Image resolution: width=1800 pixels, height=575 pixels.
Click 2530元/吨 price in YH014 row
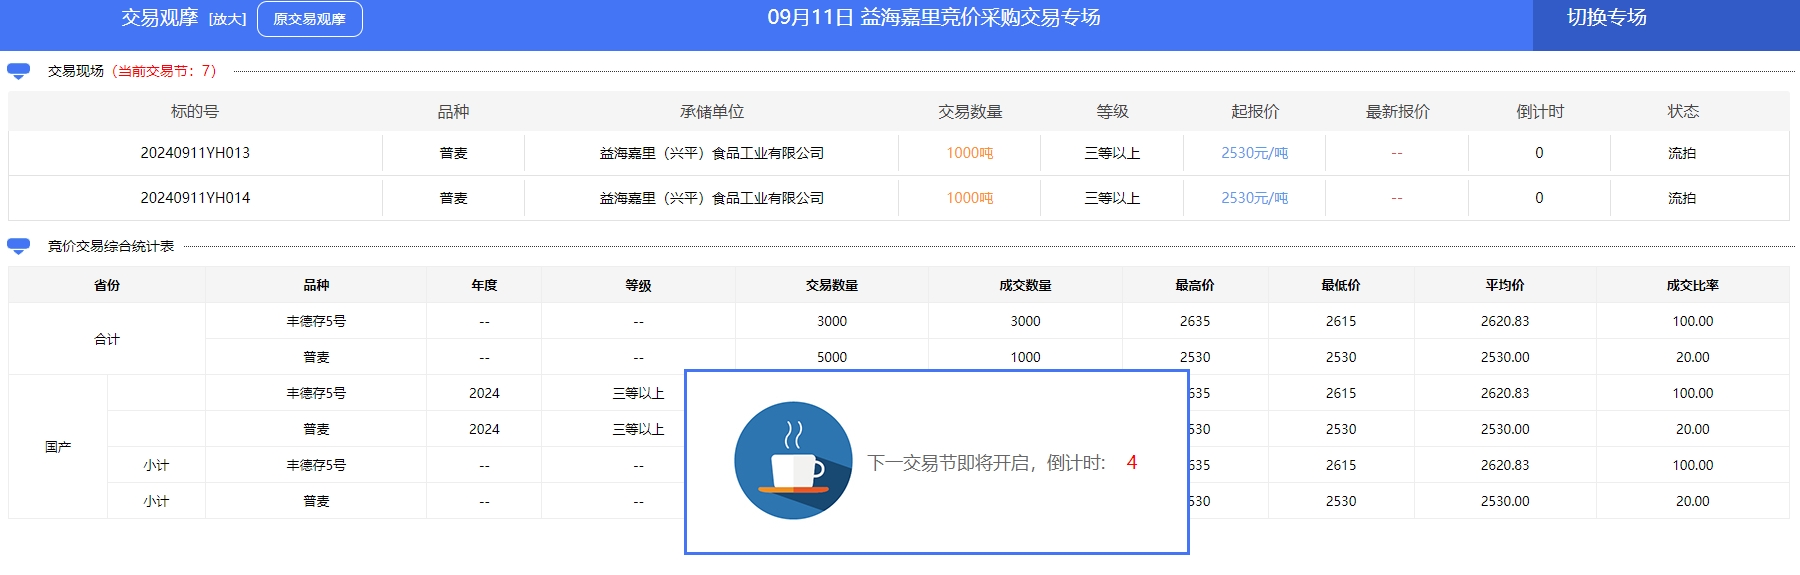[1255, 198]
